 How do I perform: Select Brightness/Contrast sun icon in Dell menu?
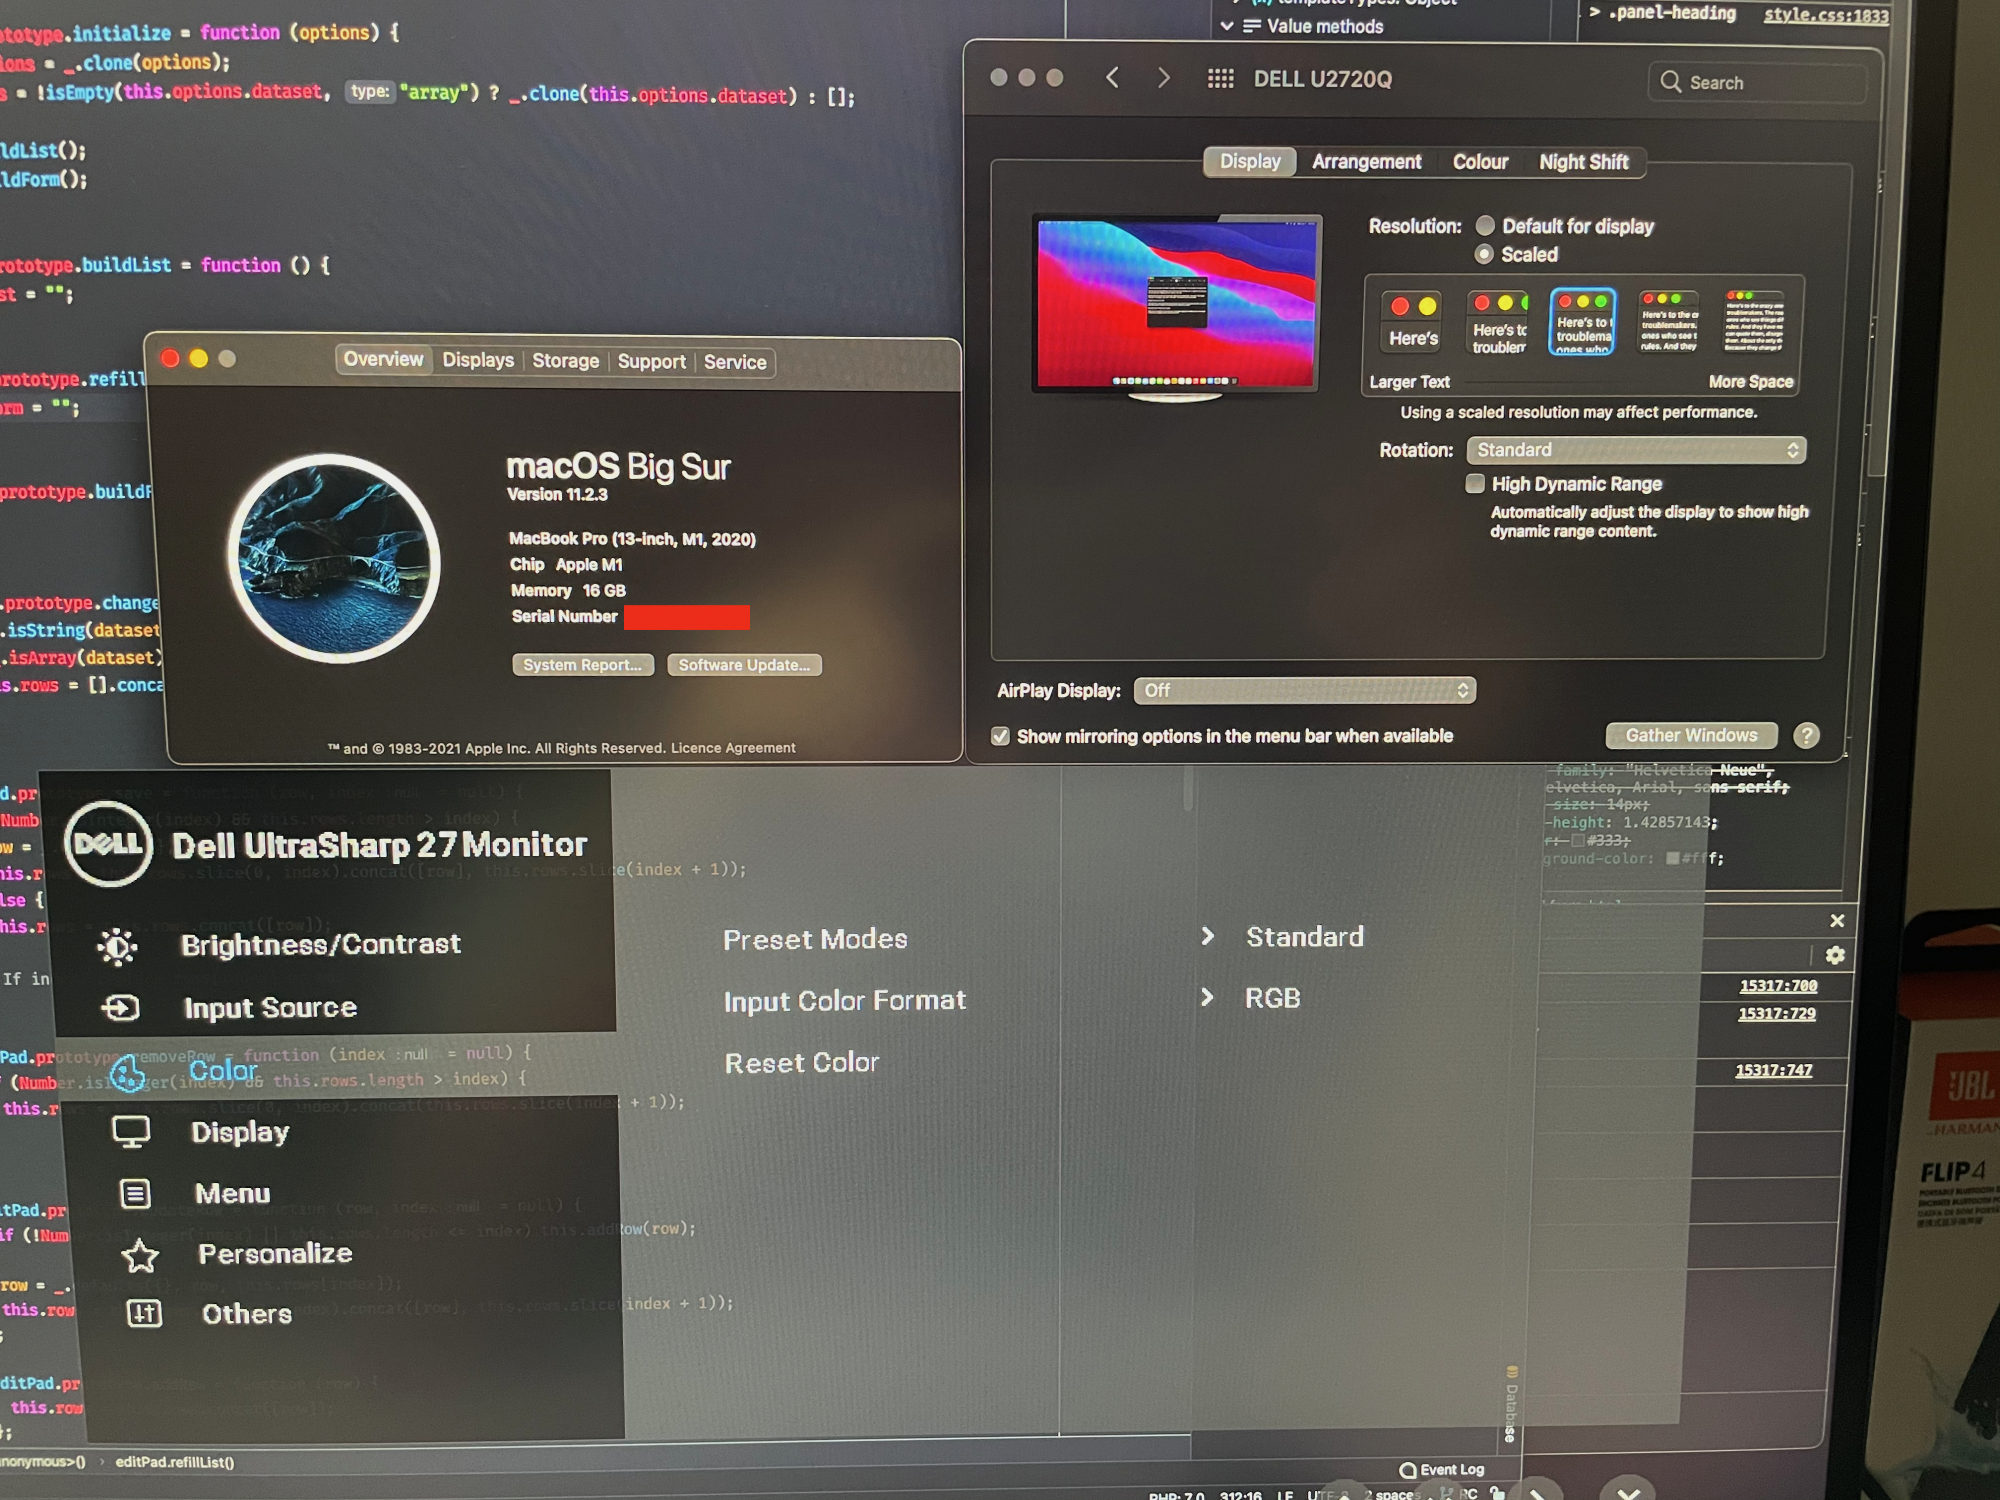(x=117, y=946)
